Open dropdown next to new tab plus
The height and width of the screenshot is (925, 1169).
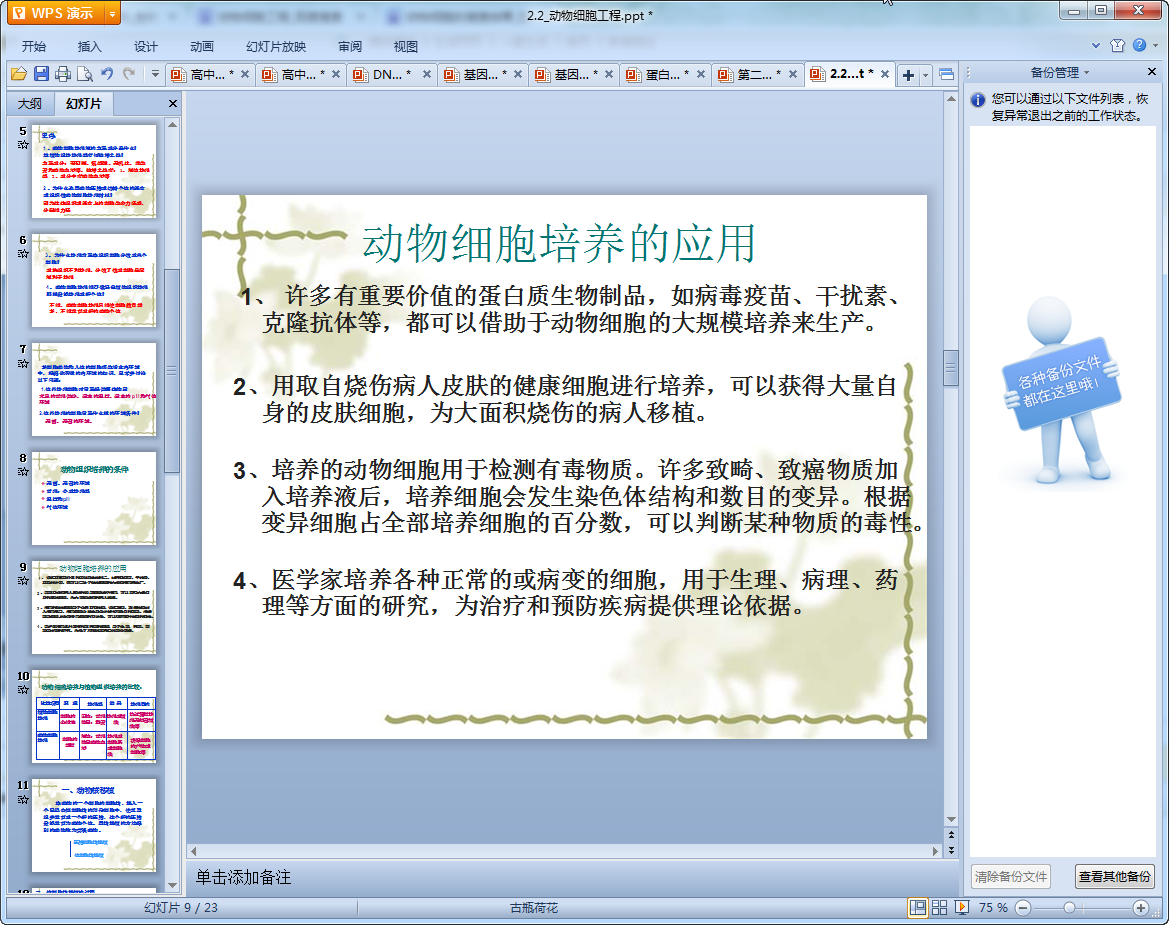click(x=925, y=75)
